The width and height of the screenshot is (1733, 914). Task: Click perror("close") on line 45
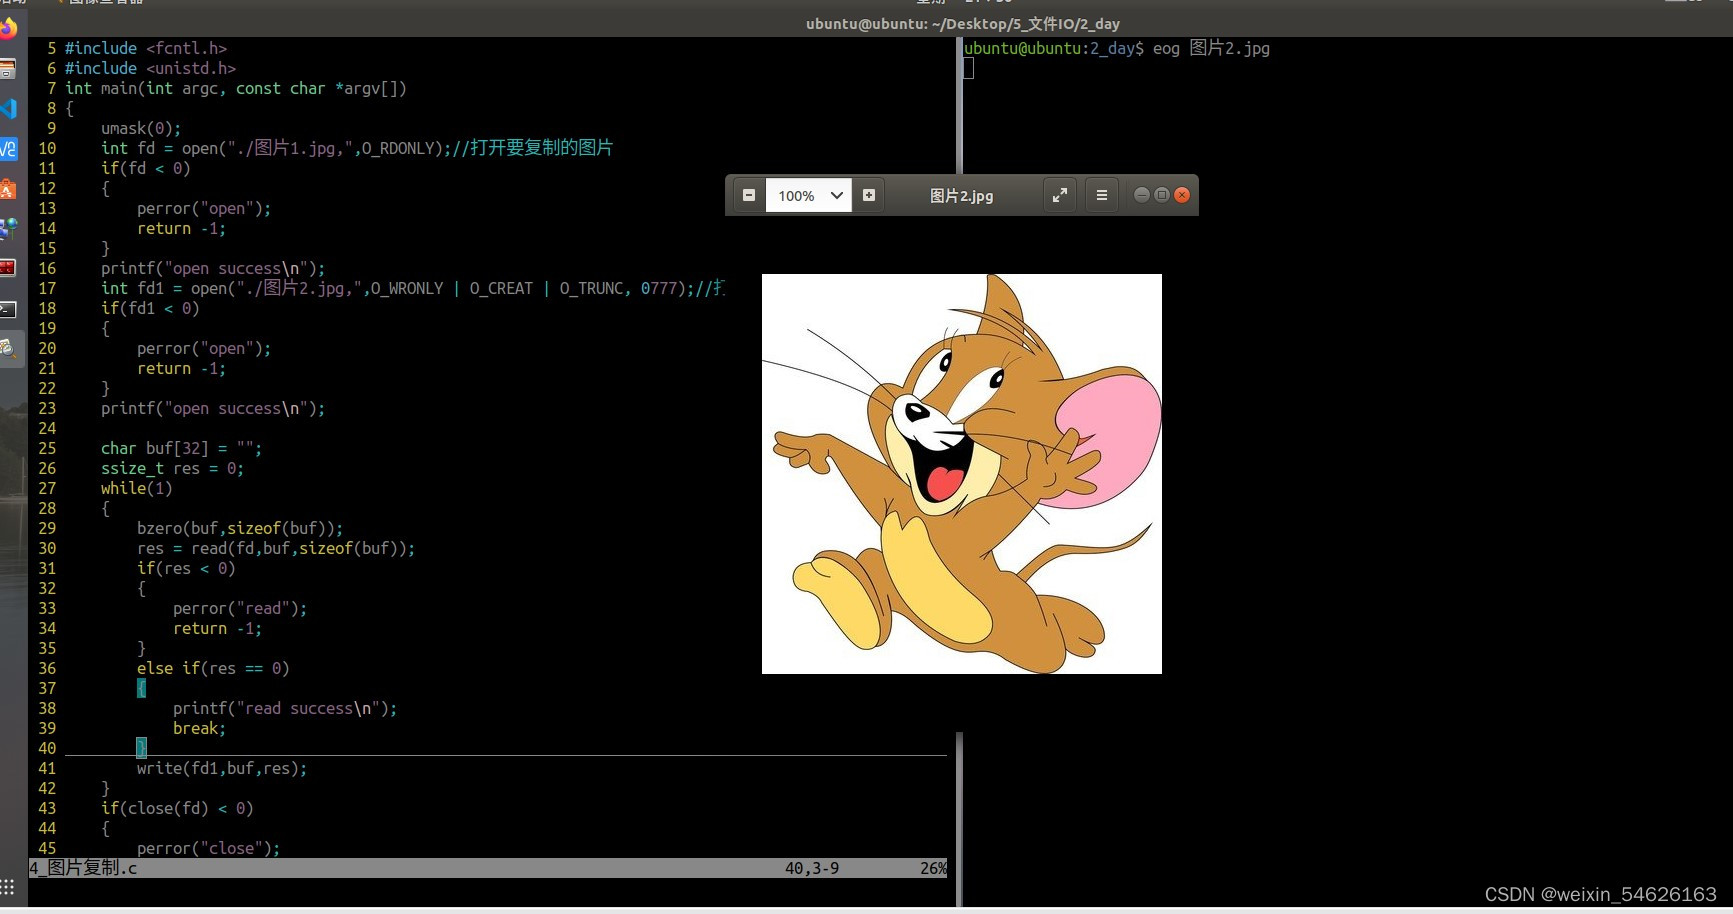pos(208,848)
